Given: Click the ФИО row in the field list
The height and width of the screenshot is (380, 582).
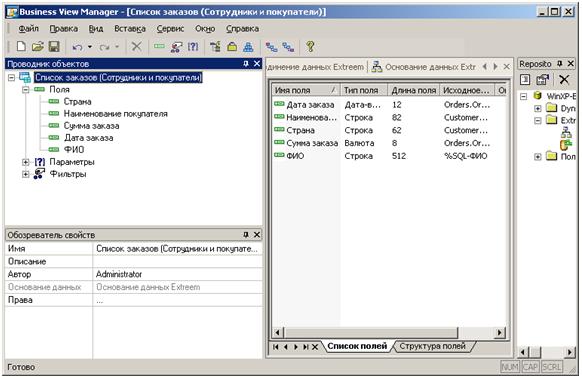Looking at the screenshot, I should pyautogui.click(x=389, y=156).
